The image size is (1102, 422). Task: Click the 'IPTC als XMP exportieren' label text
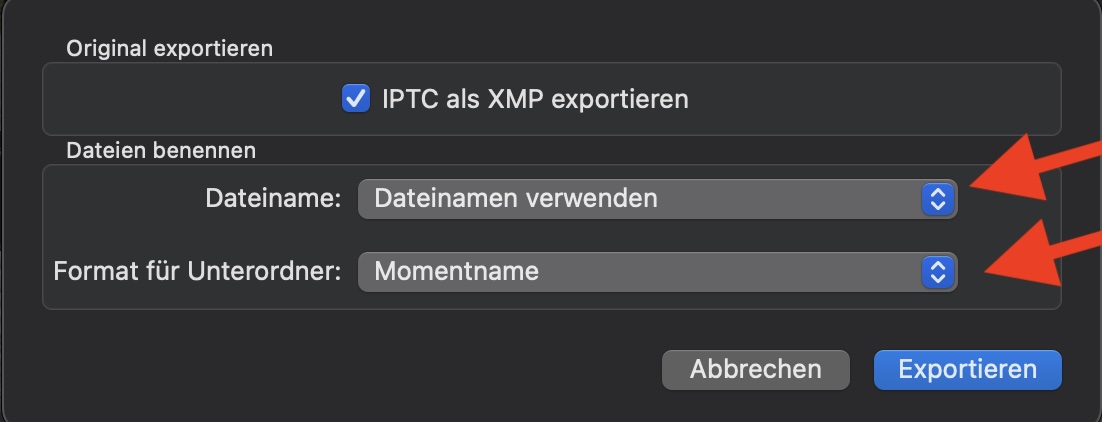(x=535, y=99)
